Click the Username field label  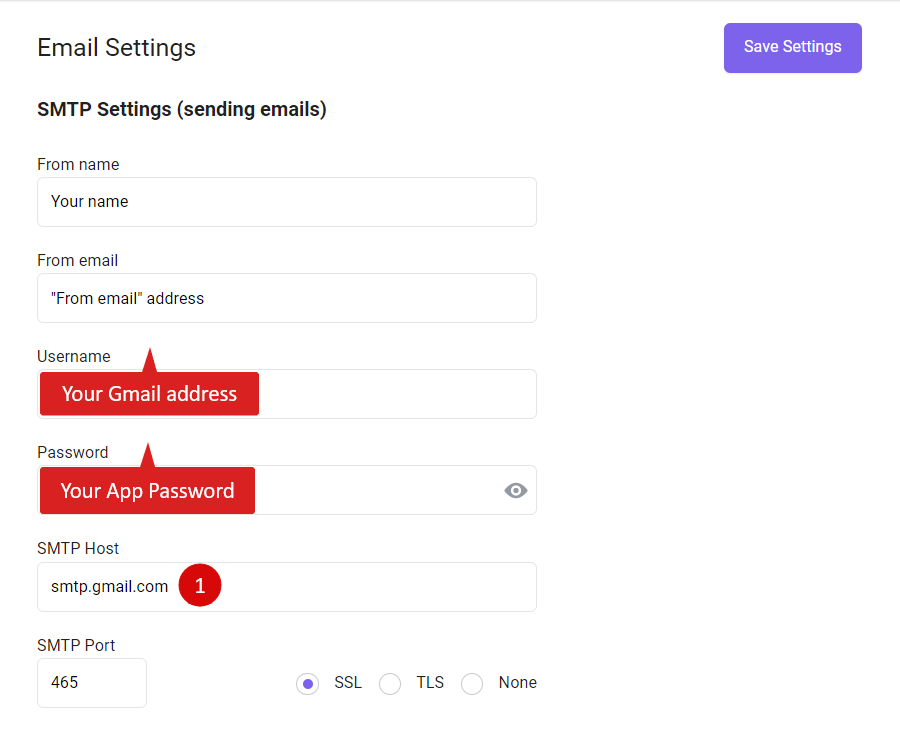[74, 356]
